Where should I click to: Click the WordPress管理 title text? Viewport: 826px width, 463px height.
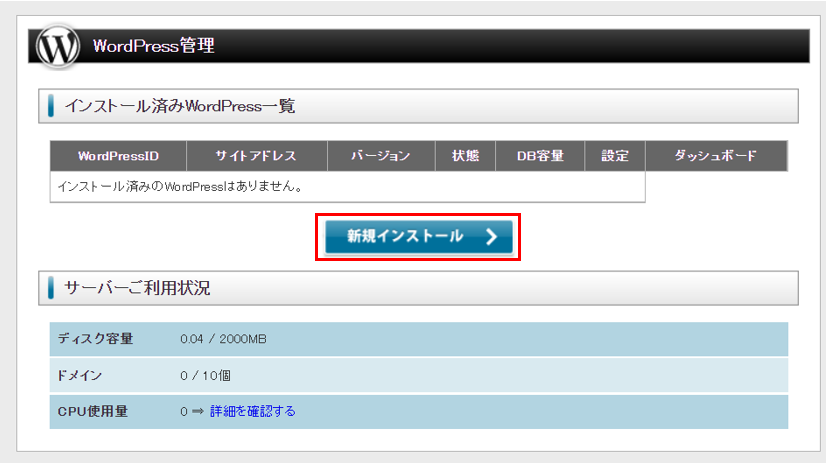(x=153, y=46)
